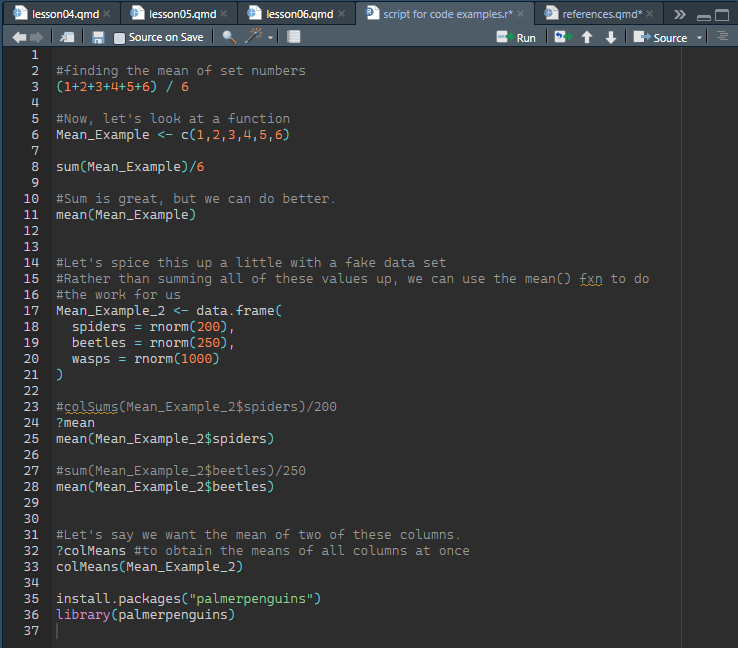Open find and replace magnifier icon
Viewport: 738px width, 648px height.
pos(229,37)
